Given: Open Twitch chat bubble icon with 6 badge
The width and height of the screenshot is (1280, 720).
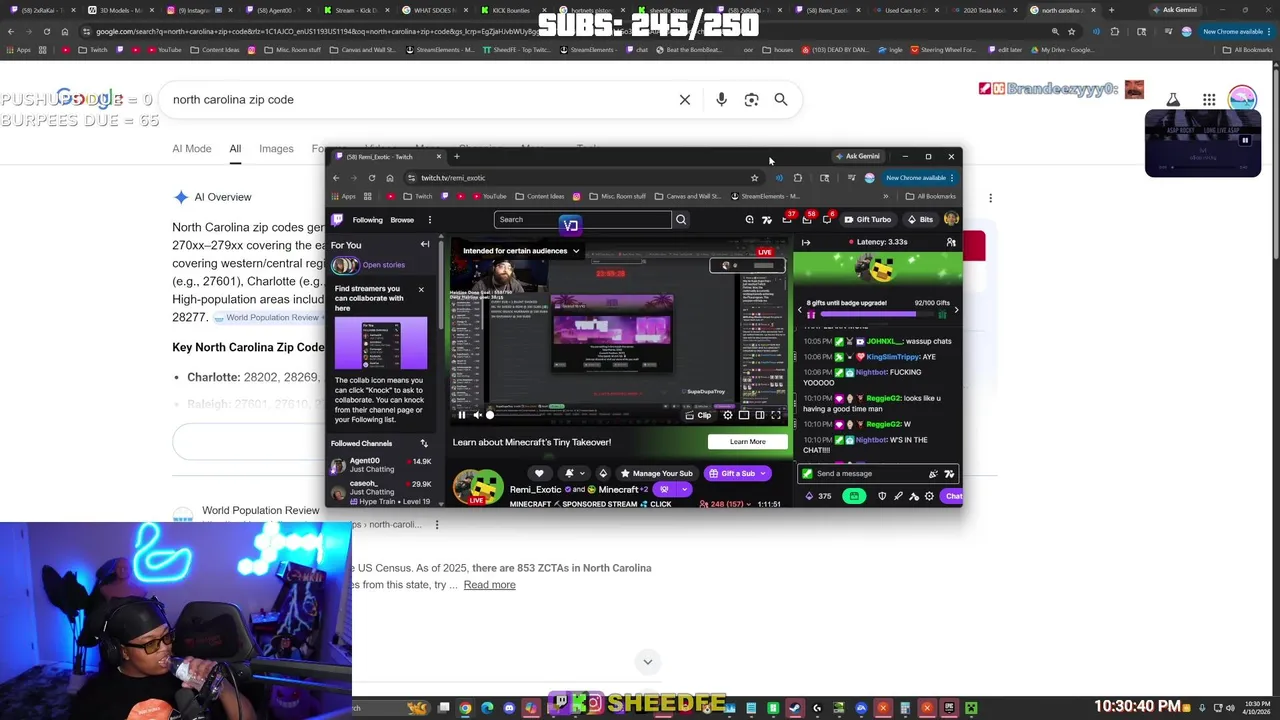Looking at the screenshot, I should [x=828, y=219].
